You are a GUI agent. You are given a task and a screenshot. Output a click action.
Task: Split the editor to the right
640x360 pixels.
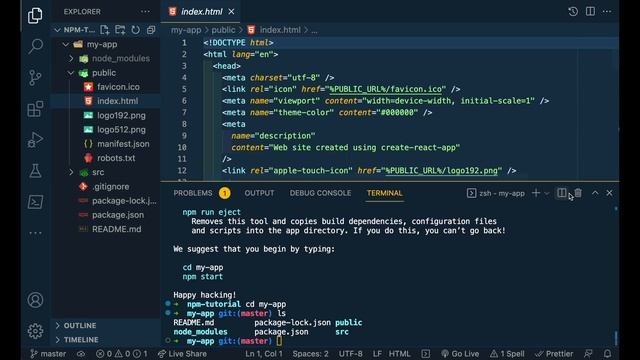[590, 11]
